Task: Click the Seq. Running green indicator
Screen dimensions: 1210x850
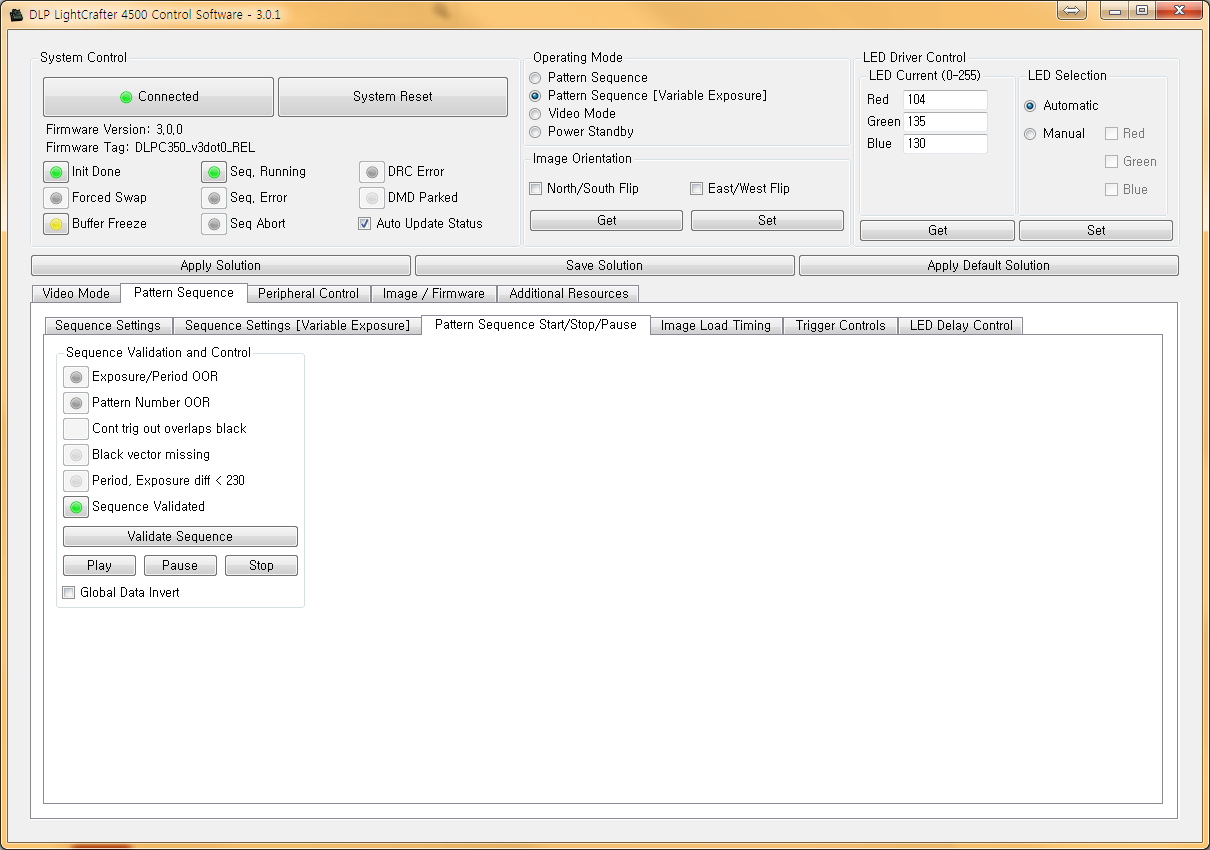Action: [214, 172]
